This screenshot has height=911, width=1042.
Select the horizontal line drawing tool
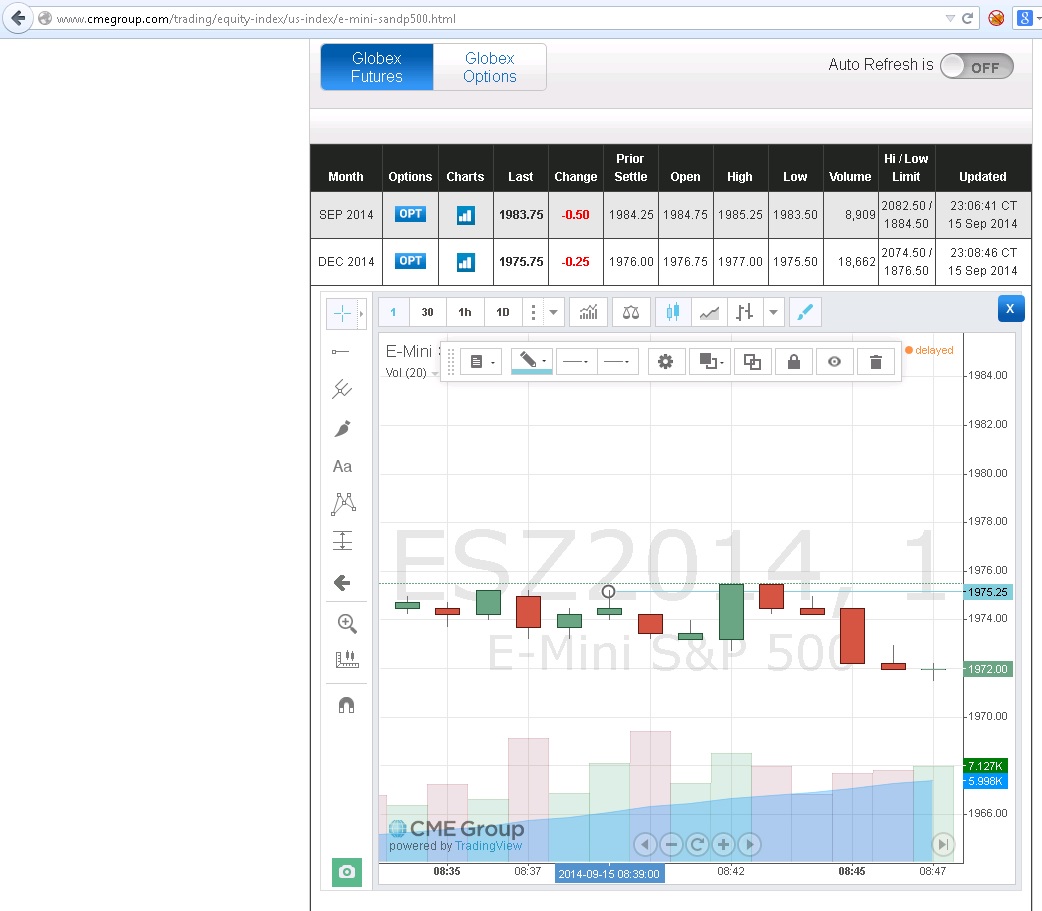[340, 352]
